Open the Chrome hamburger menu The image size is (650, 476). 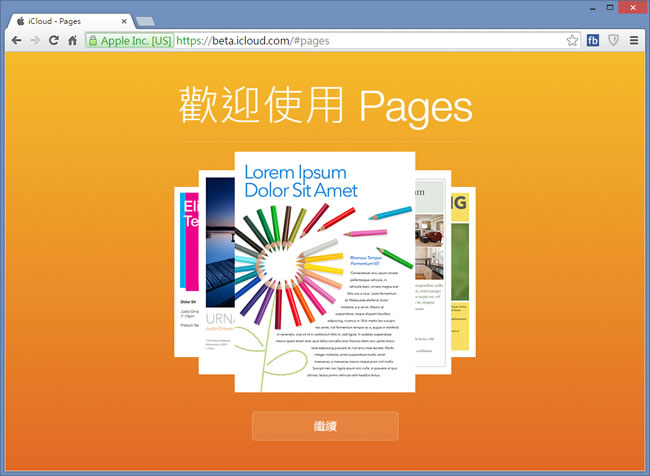pyautogui.click(x=634, y=40)
